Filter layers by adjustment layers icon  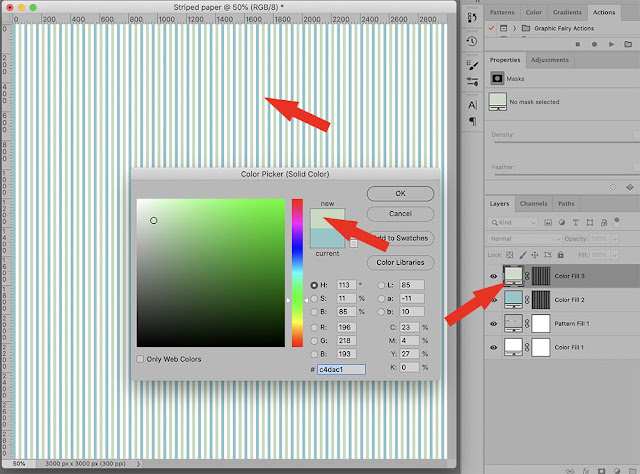pos(562,223)
